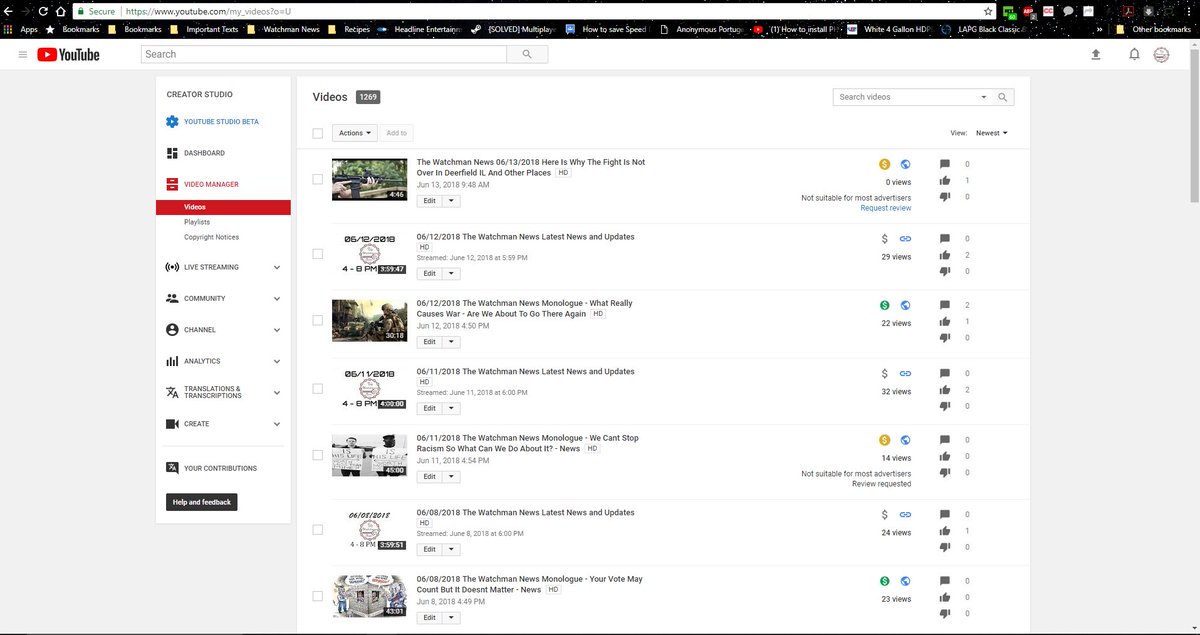Open the thumbnail of the Deerfield IL video

(x=369, y=179)
